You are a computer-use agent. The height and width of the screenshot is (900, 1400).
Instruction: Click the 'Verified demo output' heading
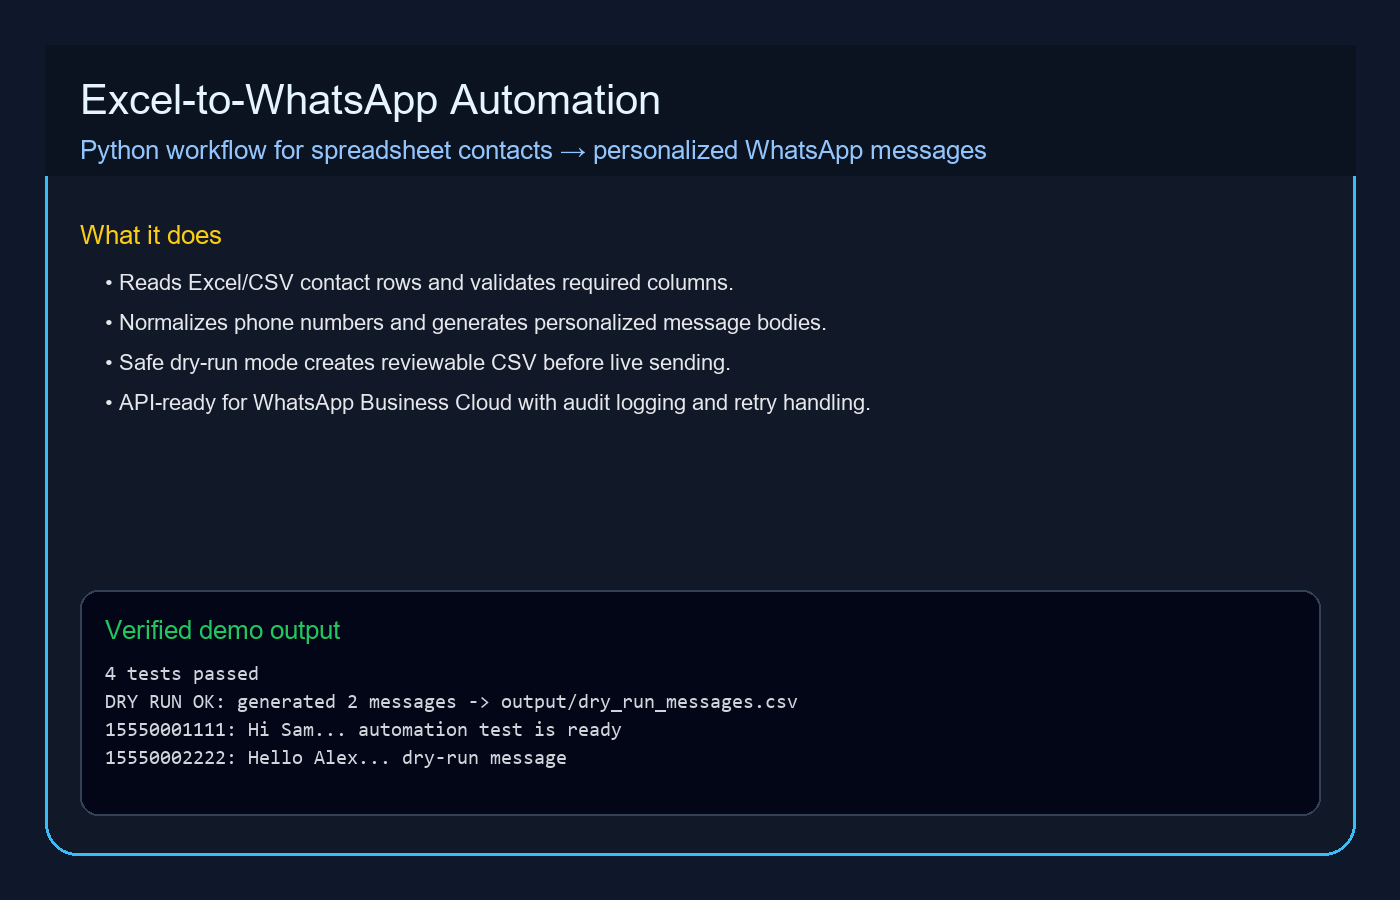click(222, 630)
